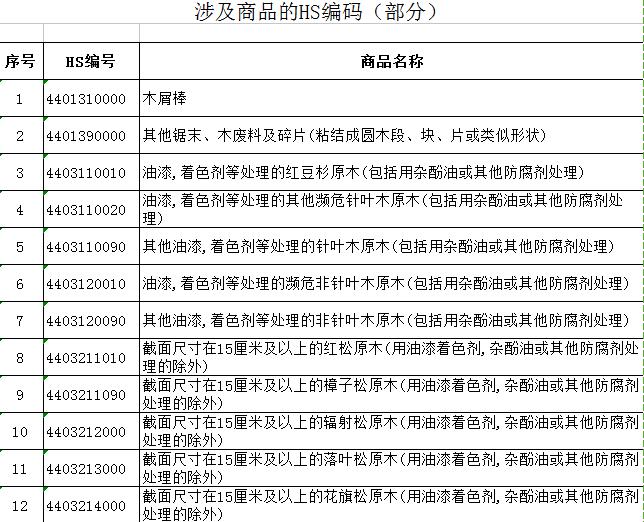Select the 商品名称 column header cell
The image size is (644, 522).
point(391,62)
